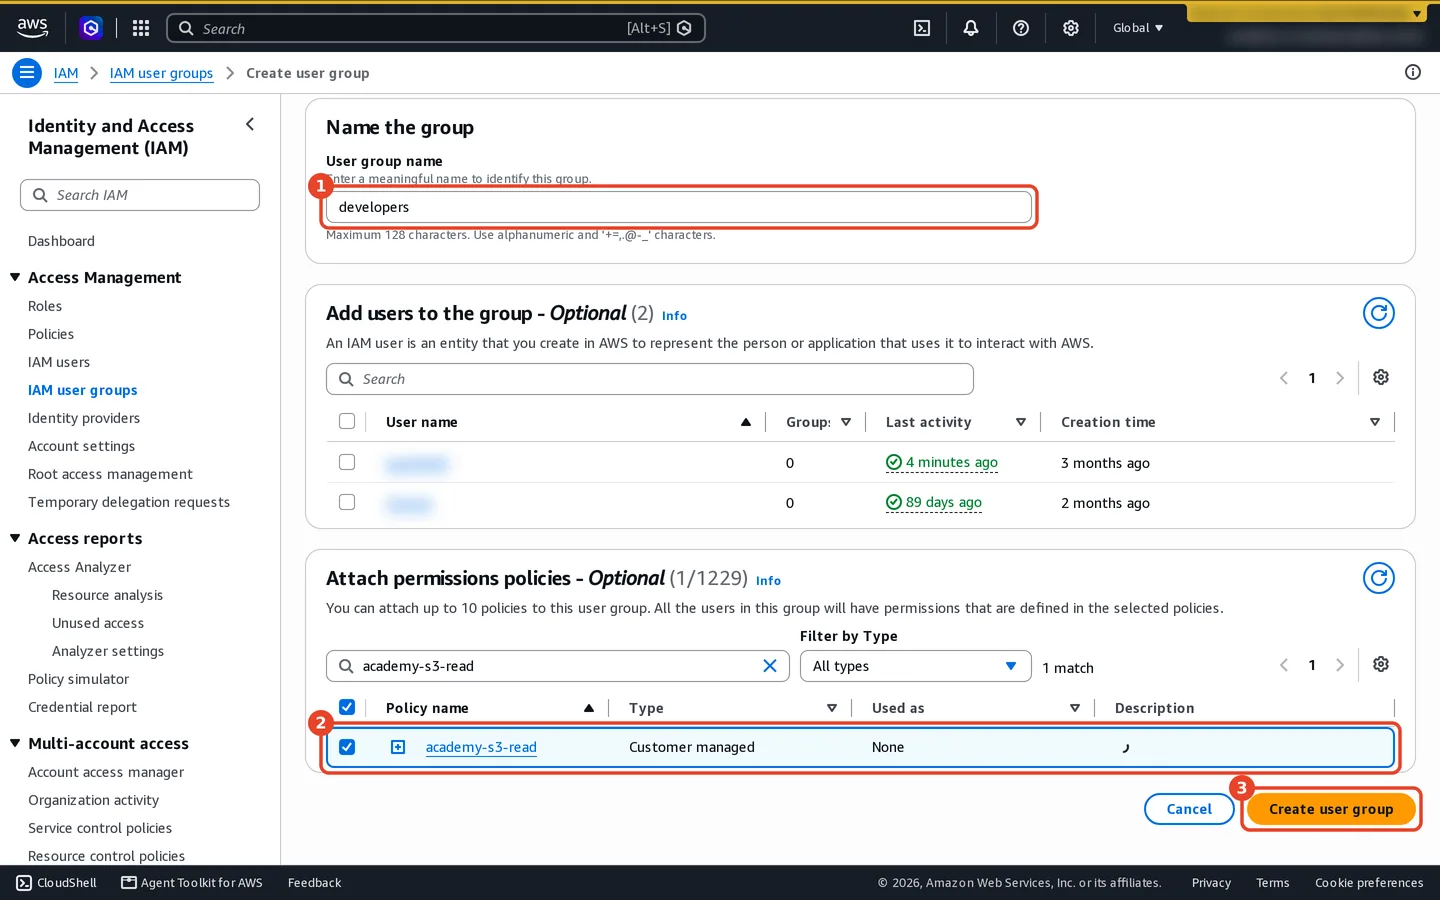Go to Policies in the sidebar
Image resolution: width=1440 pixels, height=900 pixels.
(x=51, y=334)
